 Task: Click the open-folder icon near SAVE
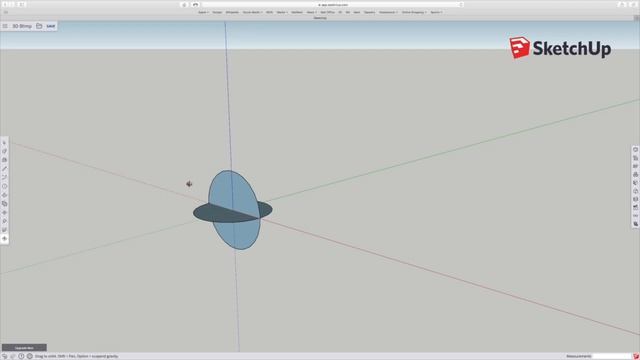tap(39, 26)
